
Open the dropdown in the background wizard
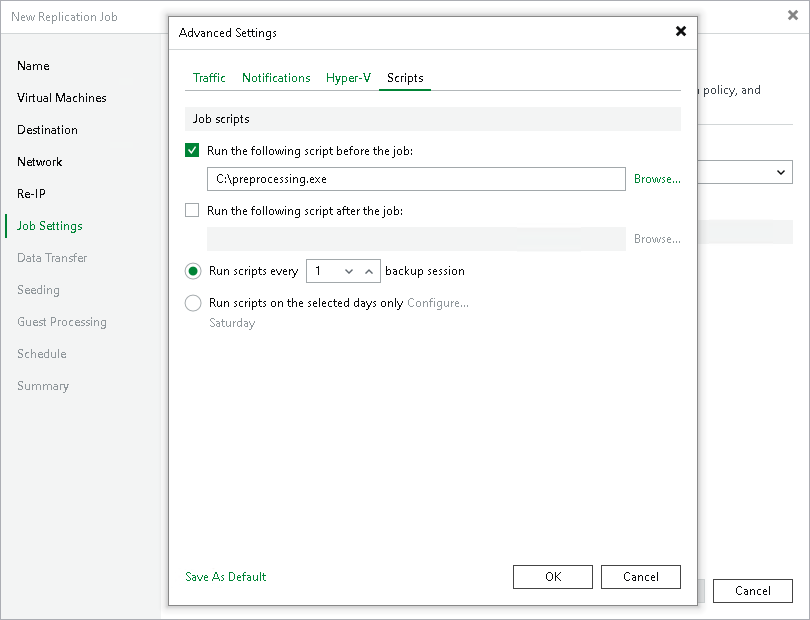click(781, 172)
